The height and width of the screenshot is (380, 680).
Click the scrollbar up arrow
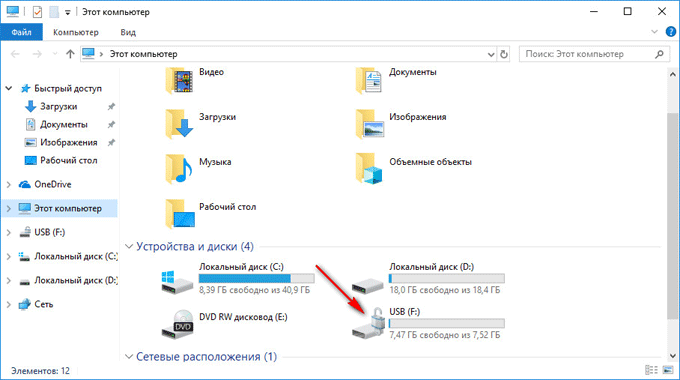coord(673,75)
